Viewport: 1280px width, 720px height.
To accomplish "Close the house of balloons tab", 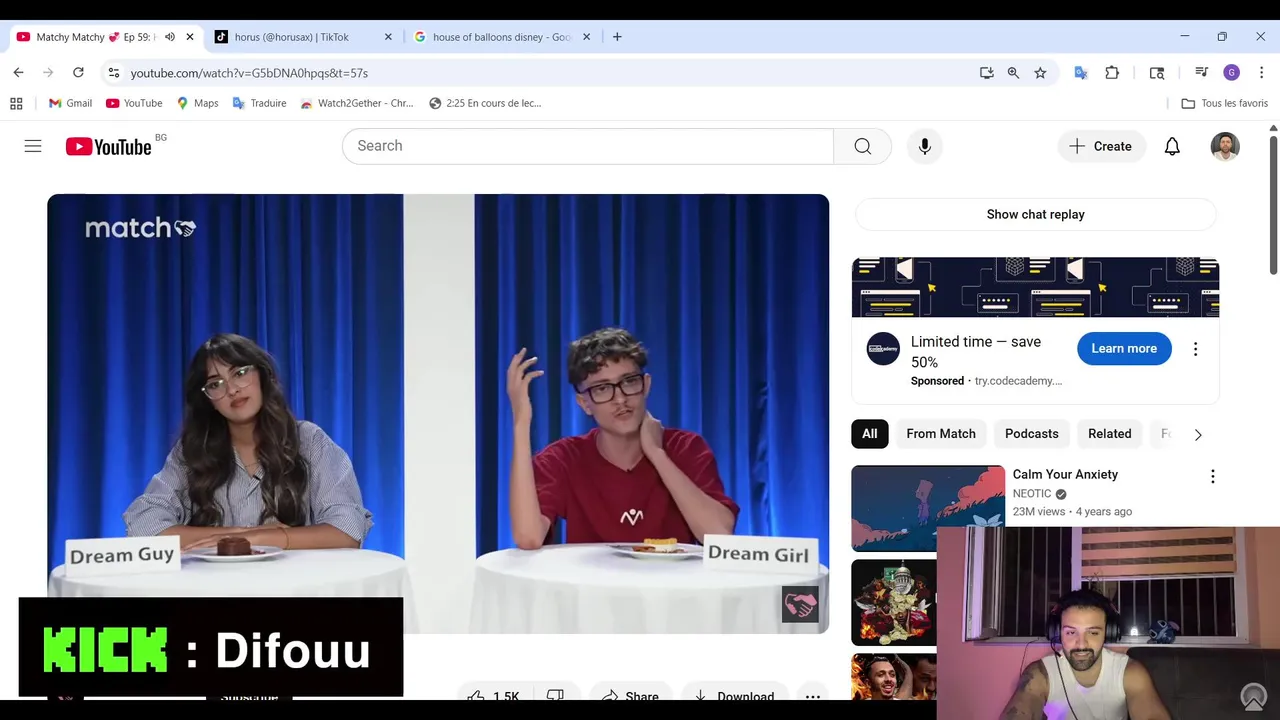I will (x=586, y=37).
